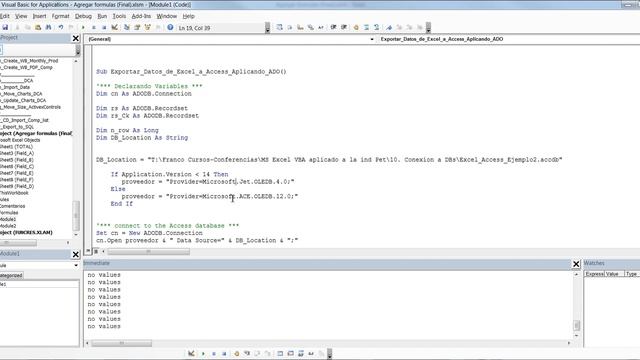Select Sheet1 (TOTAL) in the project tree
Viewport: 640px width, 360px height.
click(16, 147)
